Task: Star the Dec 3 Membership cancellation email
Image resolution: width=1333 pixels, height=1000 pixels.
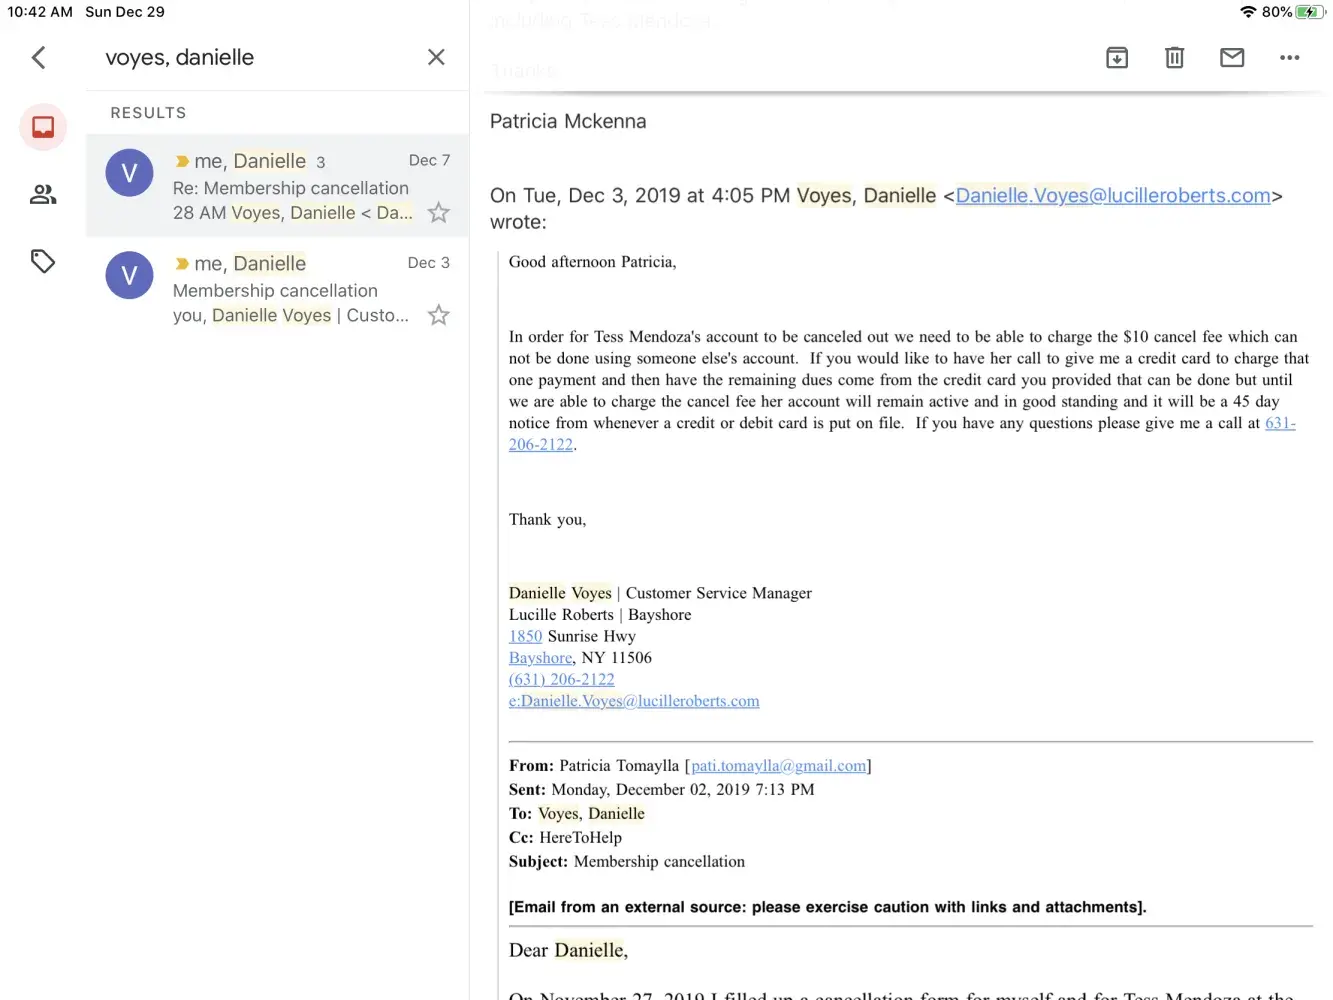Action: click(438, 316)
